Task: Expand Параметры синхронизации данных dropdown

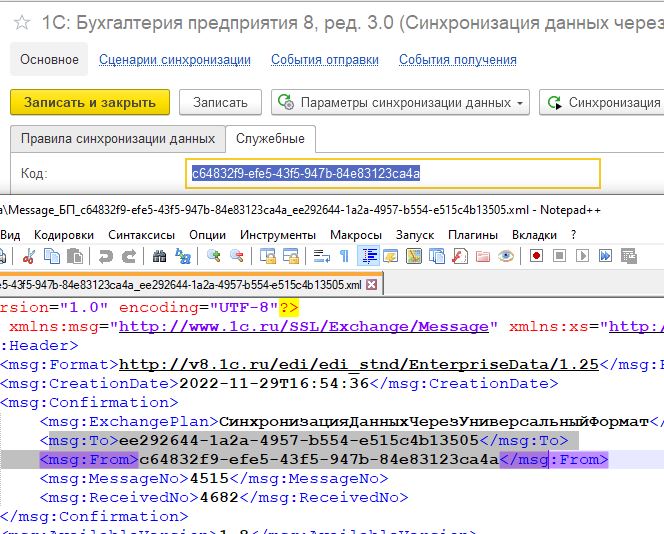Action: click(400, 102)
